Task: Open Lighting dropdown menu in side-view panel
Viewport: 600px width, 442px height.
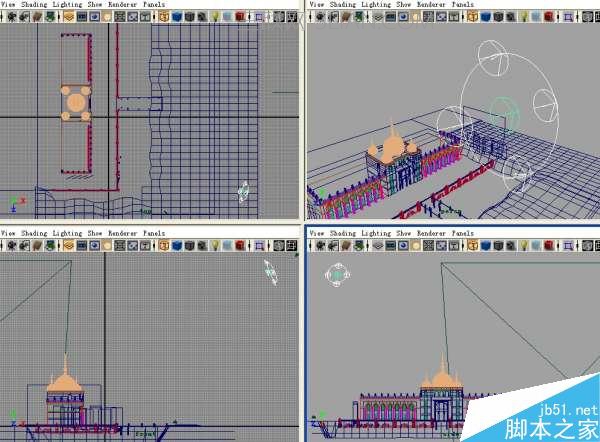Action: [x=67, y=233]
